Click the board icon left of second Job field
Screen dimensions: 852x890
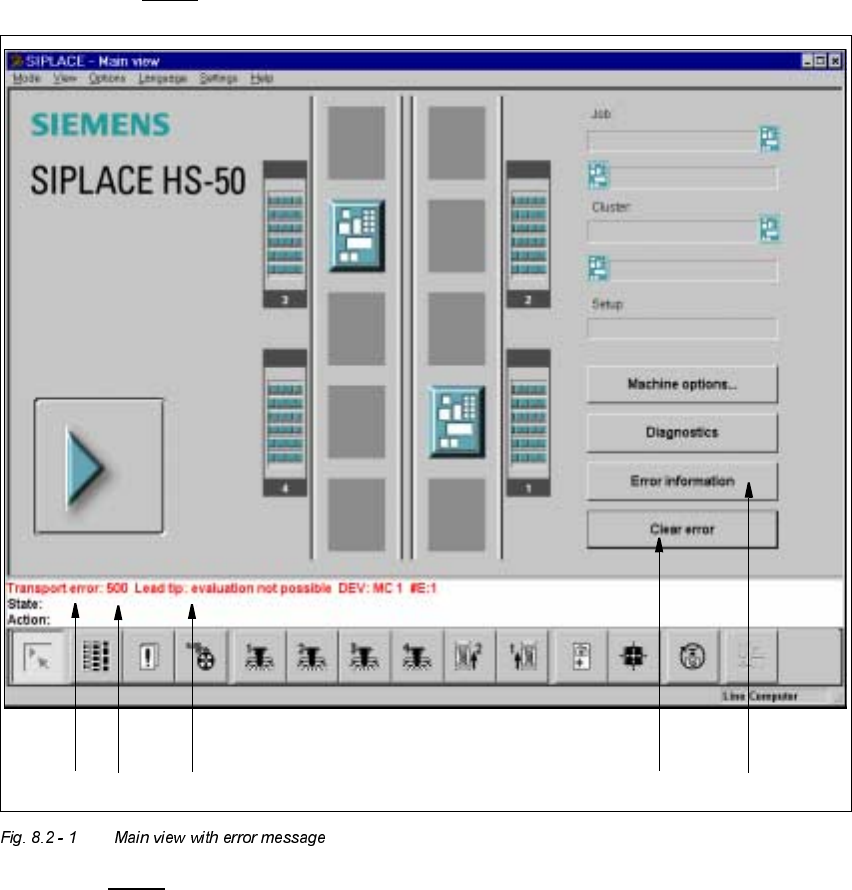tap(598, 175)
